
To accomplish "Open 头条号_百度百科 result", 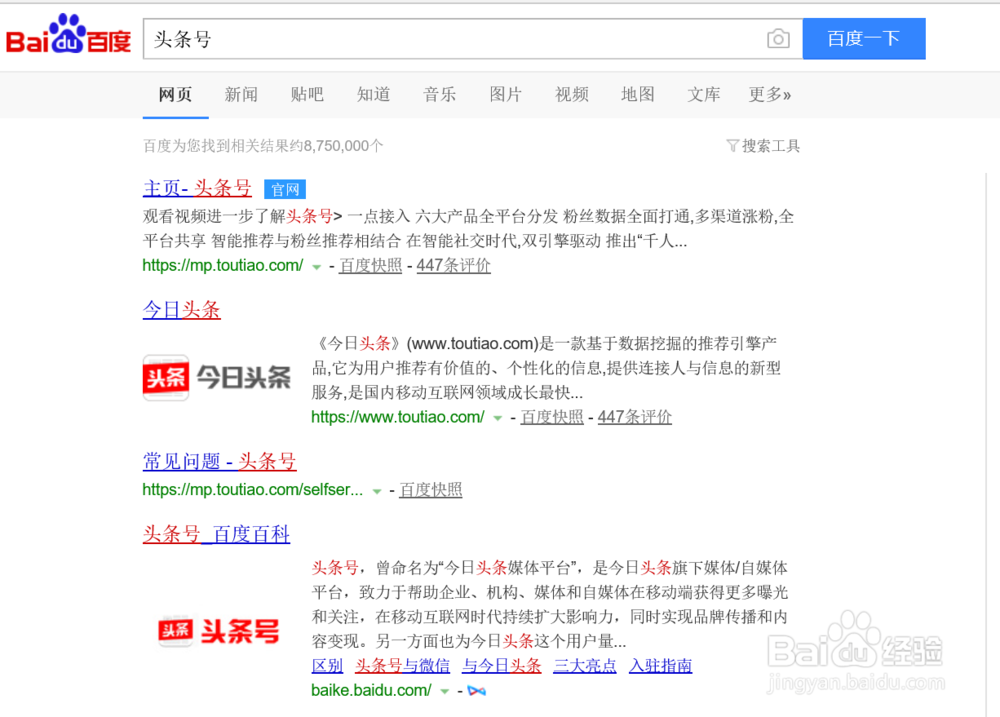I will [x=216, y=534].
